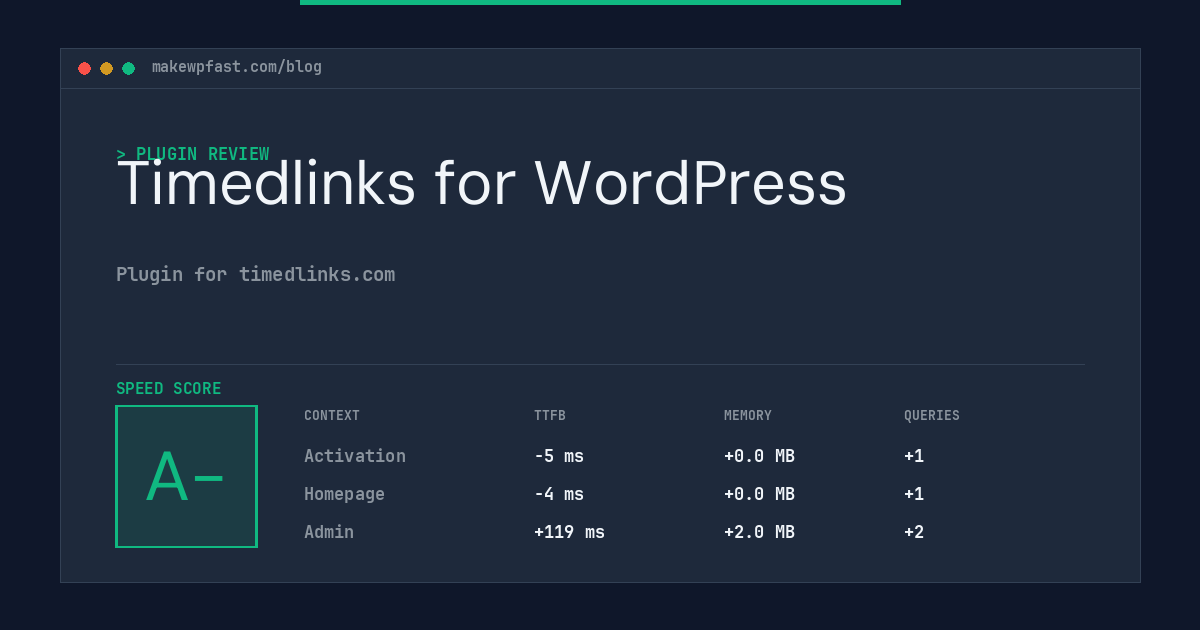Click the red window dot

pos(84,68)
